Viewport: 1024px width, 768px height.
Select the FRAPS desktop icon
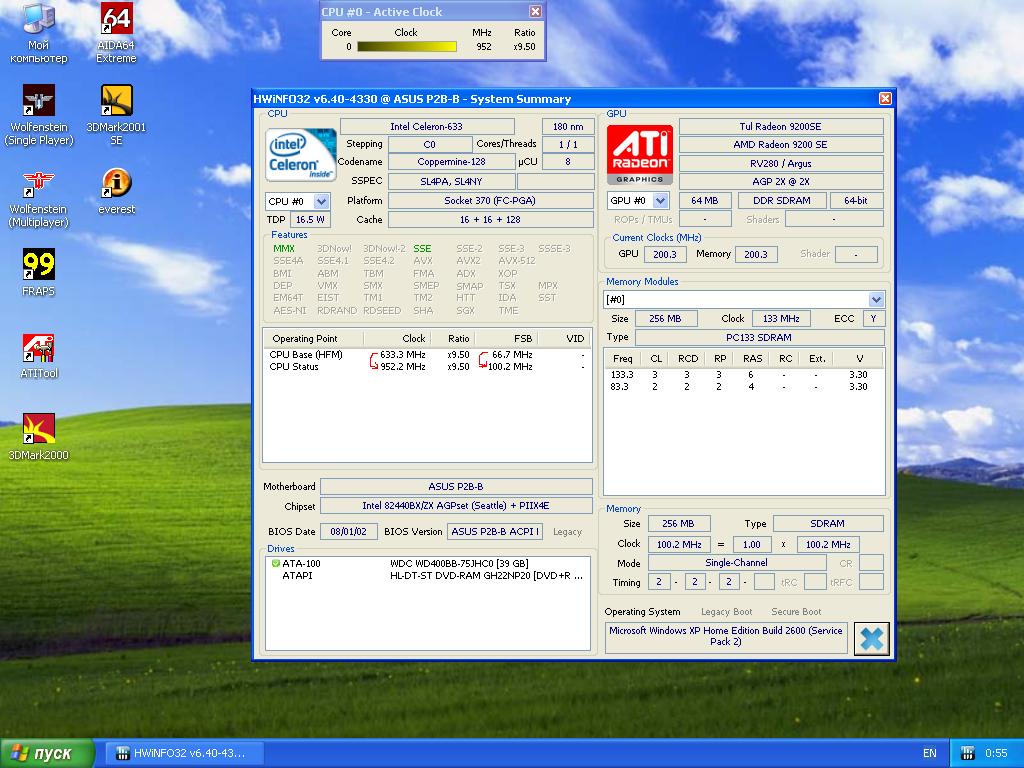[x=39, y=273]
